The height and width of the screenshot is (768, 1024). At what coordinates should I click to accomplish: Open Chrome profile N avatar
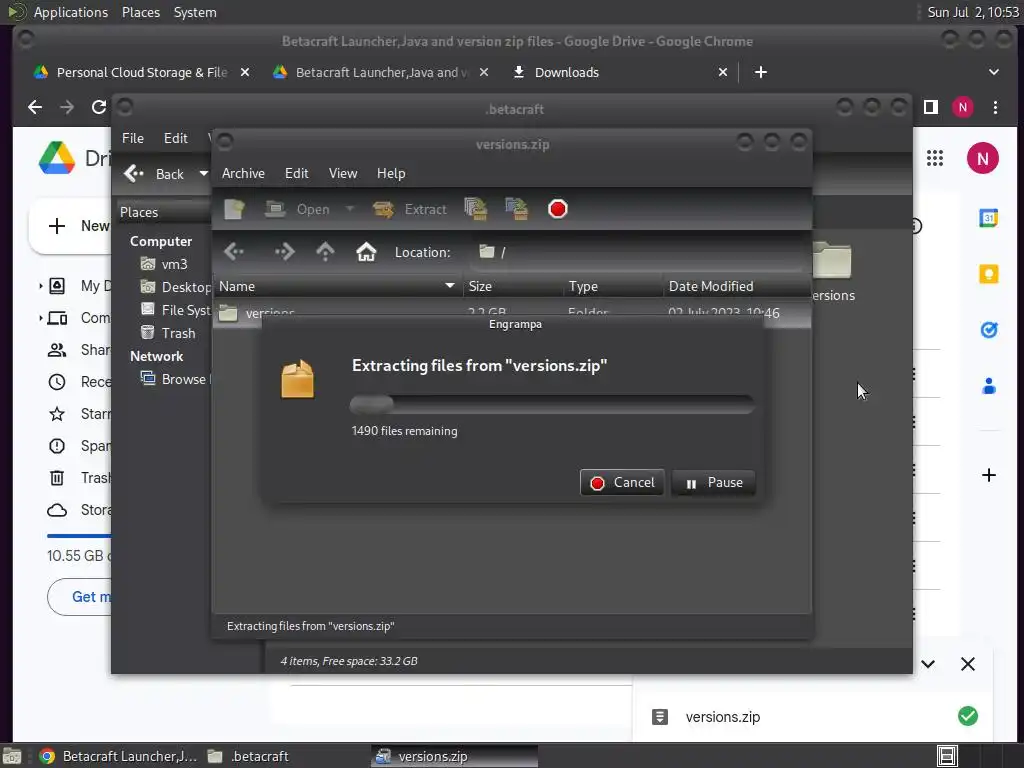pyautogui.click(x=963, y=107)
